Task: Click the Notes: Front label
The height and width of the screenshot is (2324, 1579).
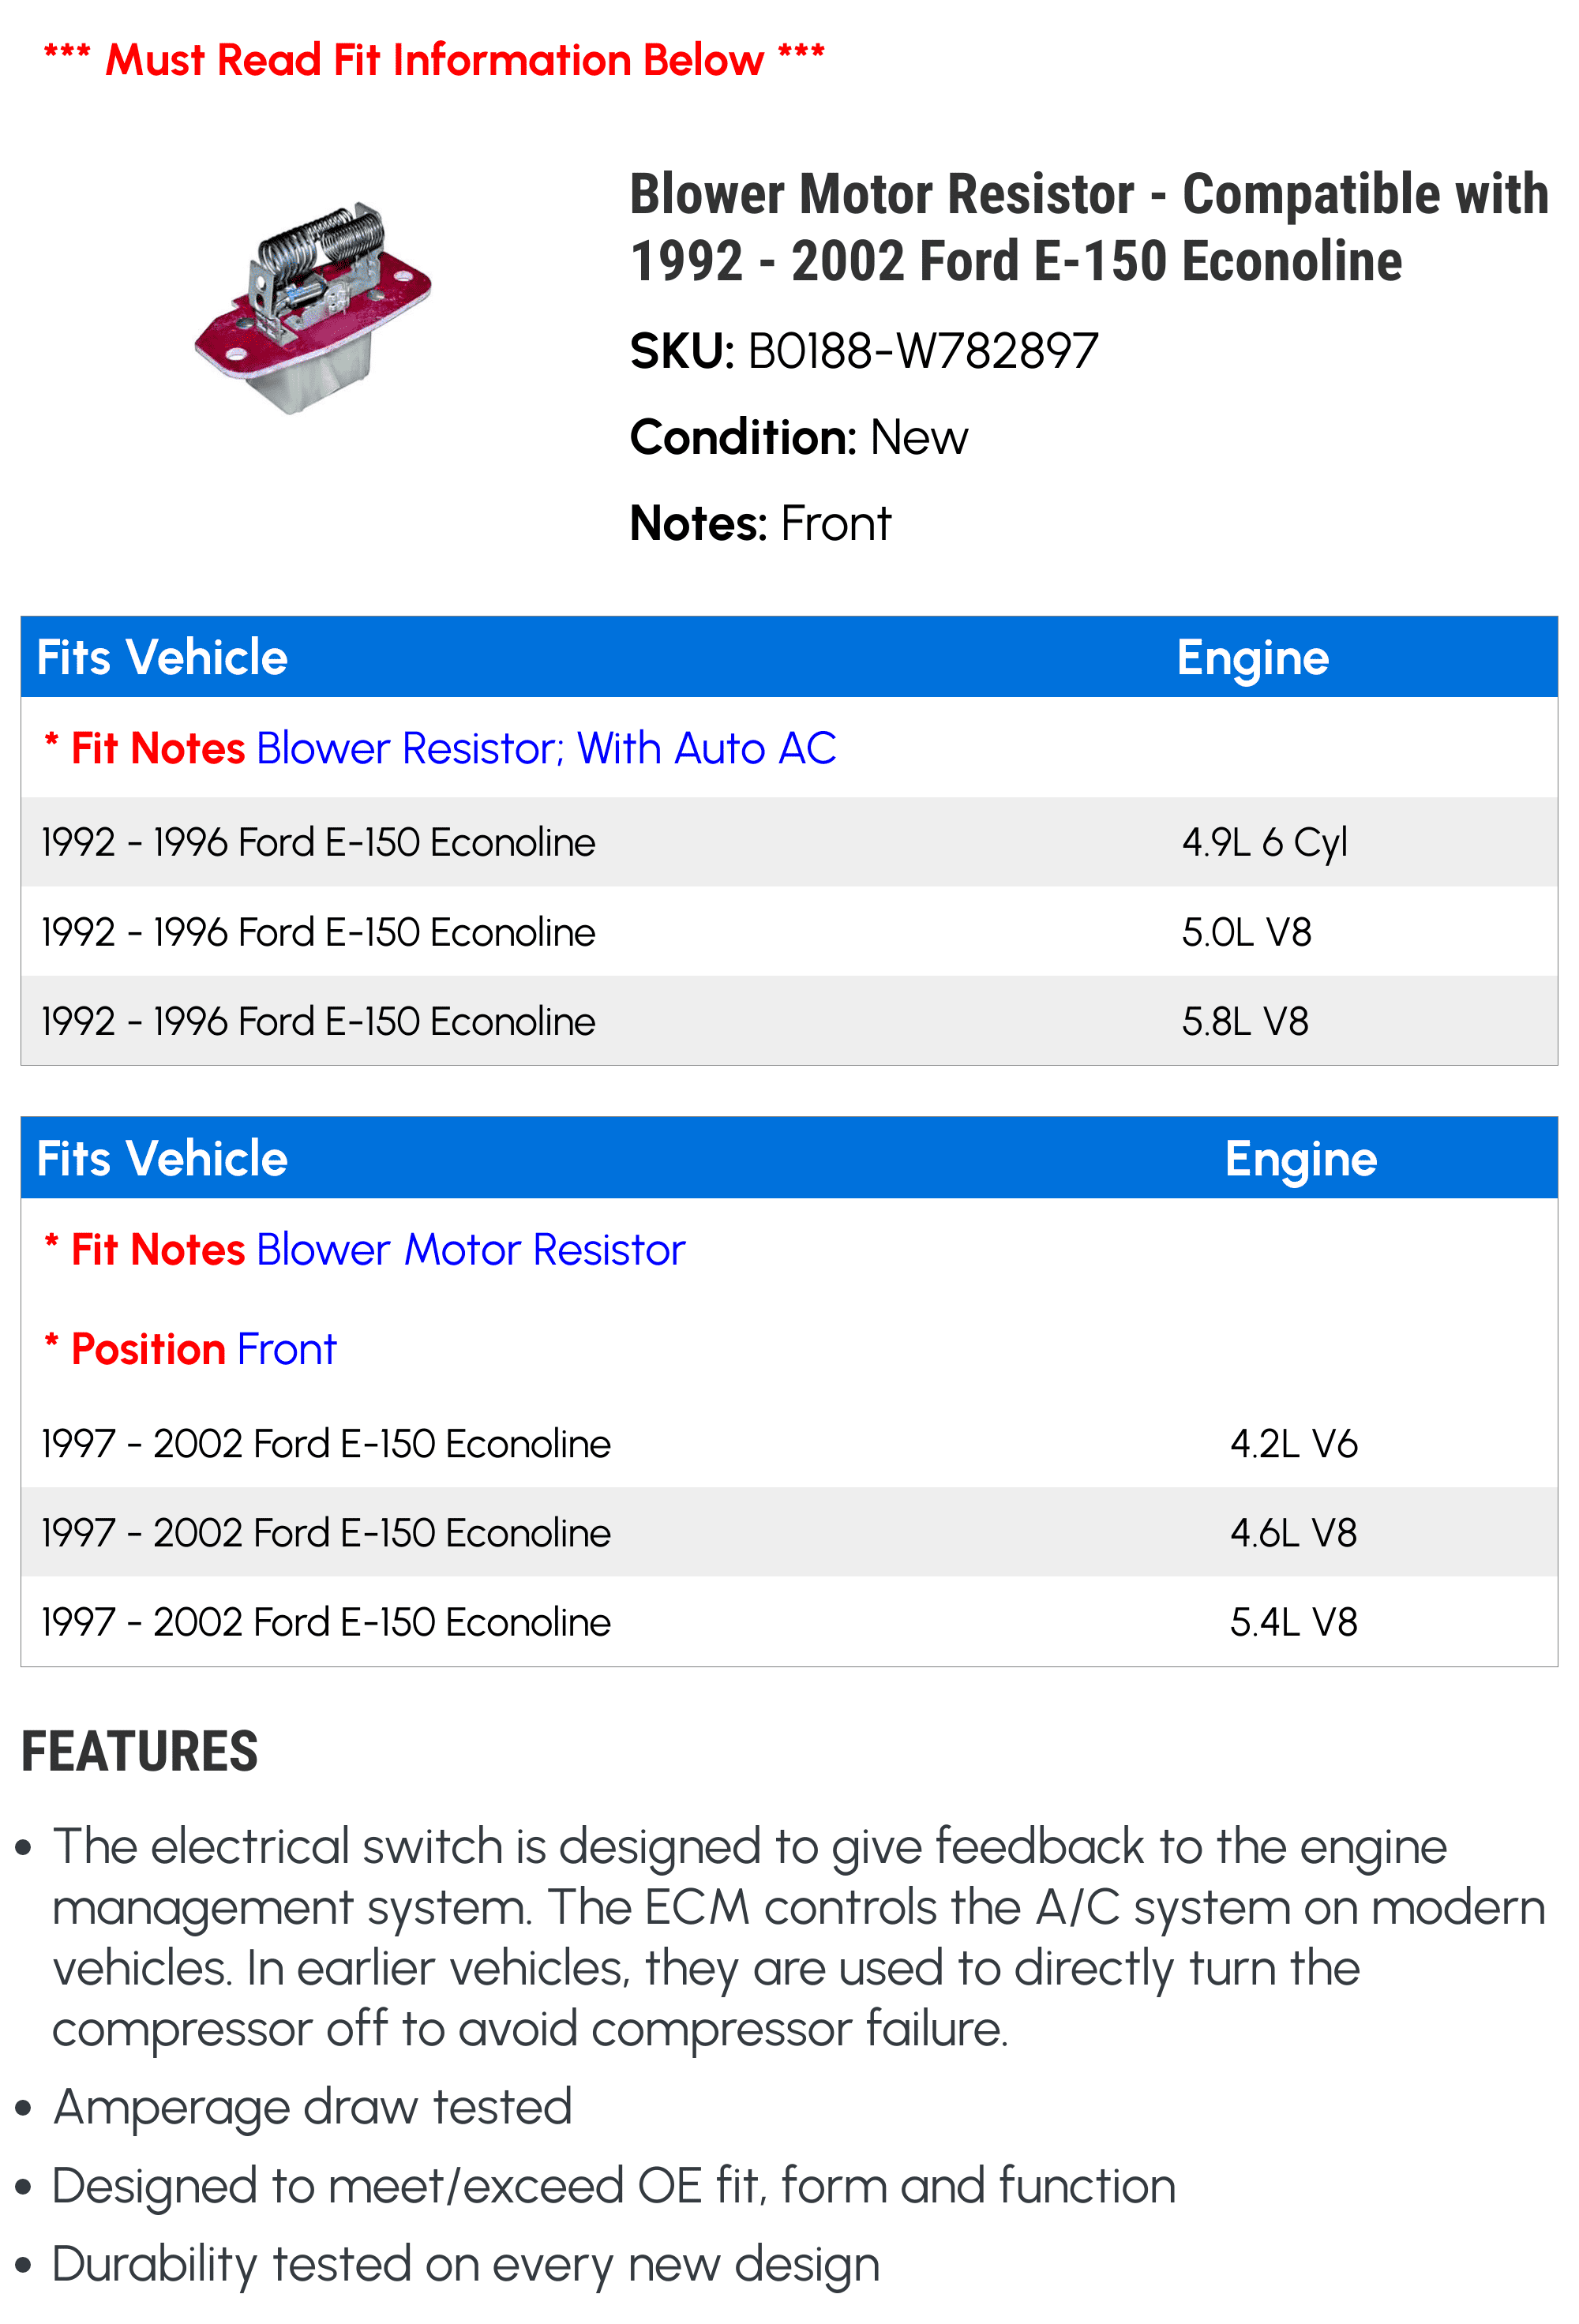Action: click(x=760, y=523)
